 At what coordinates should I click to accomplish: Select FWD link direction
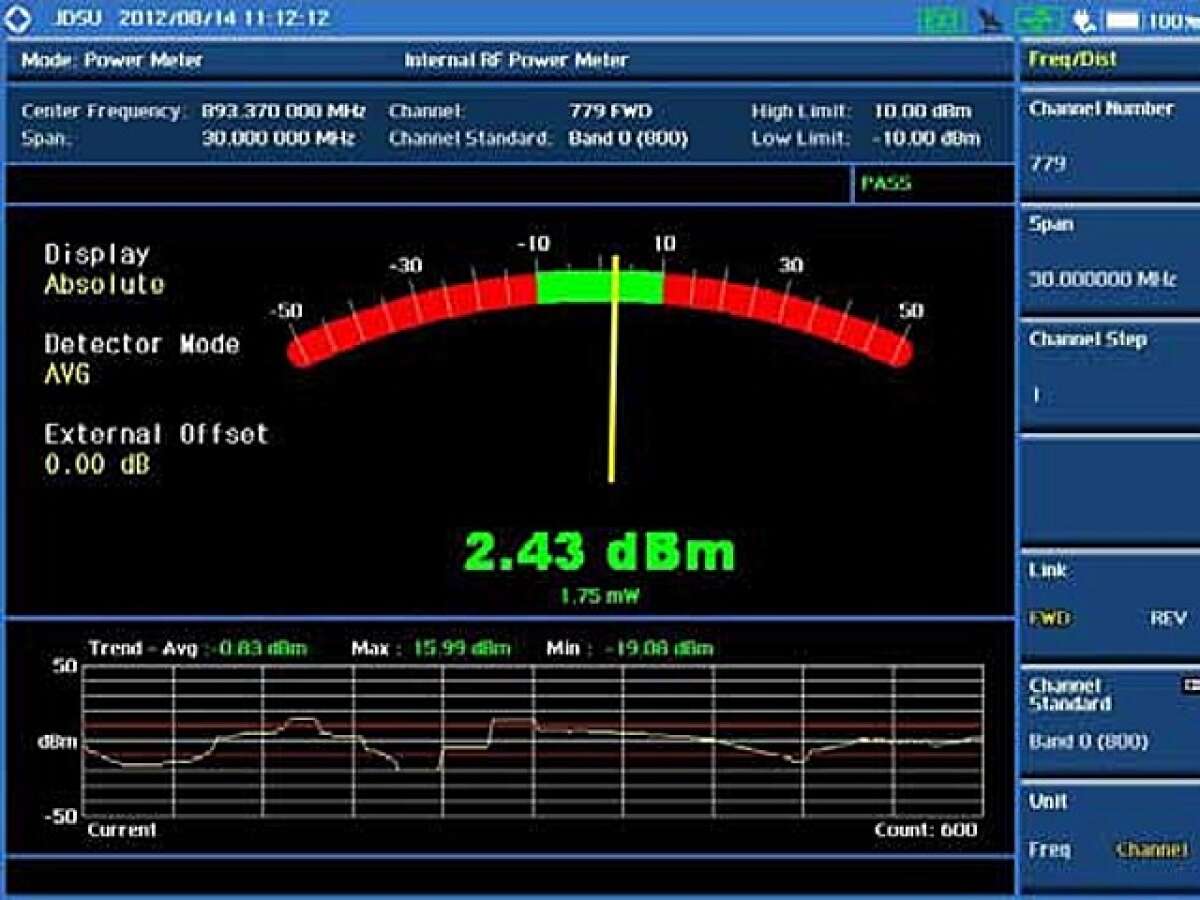(1049, 618)
